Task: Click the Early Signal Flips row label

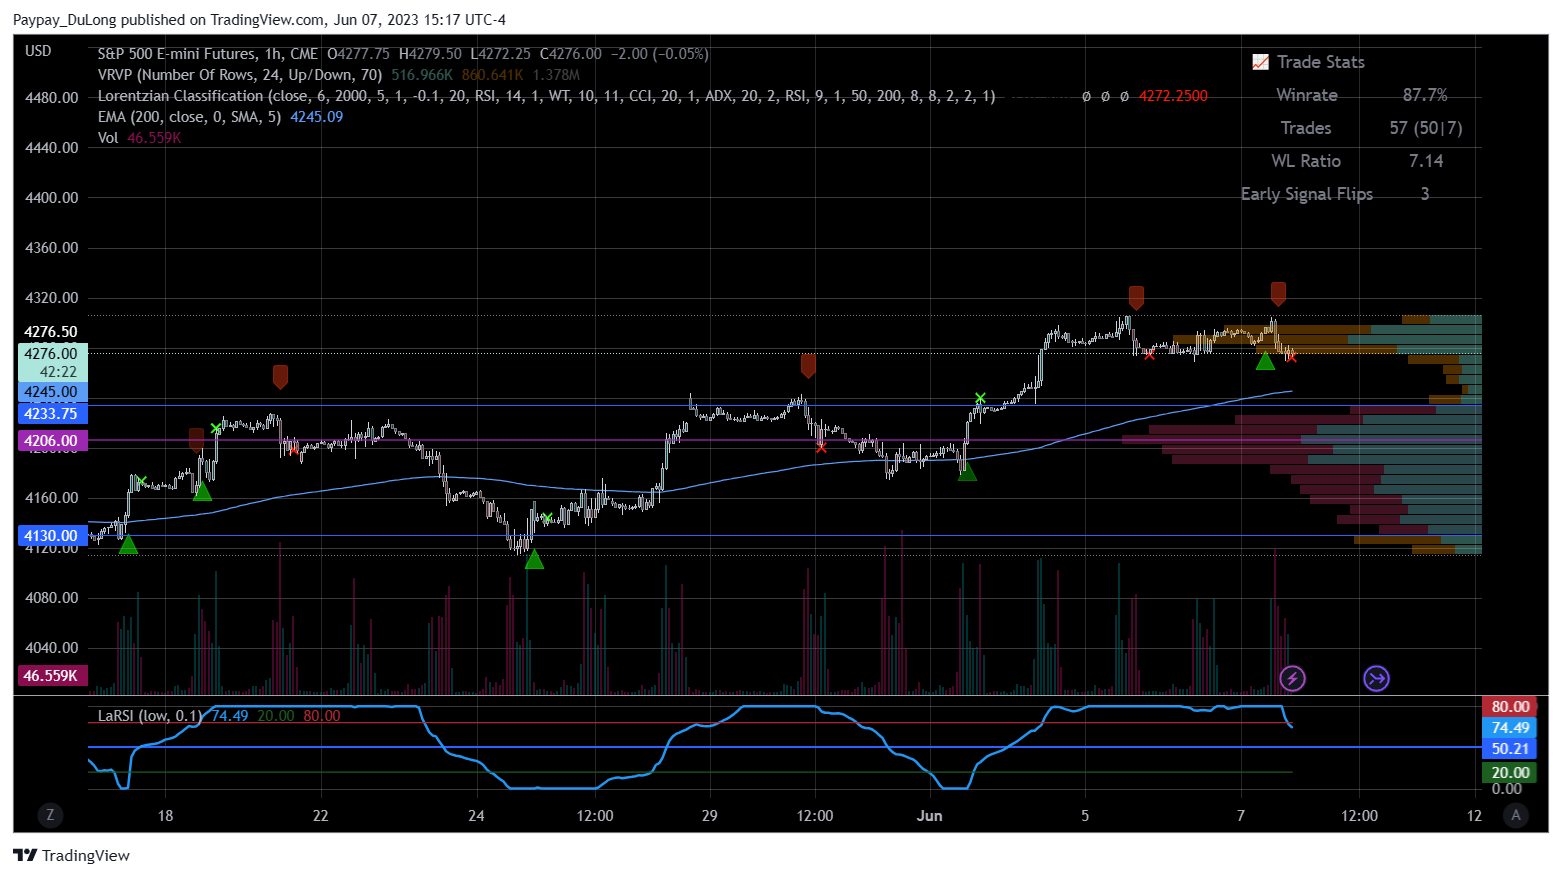Action: (1306, 194)
